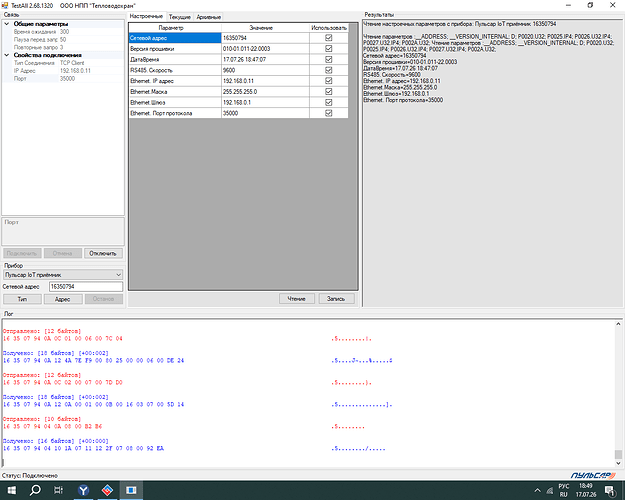Click value cell 010-01.011-22.0003

[265, 49]
